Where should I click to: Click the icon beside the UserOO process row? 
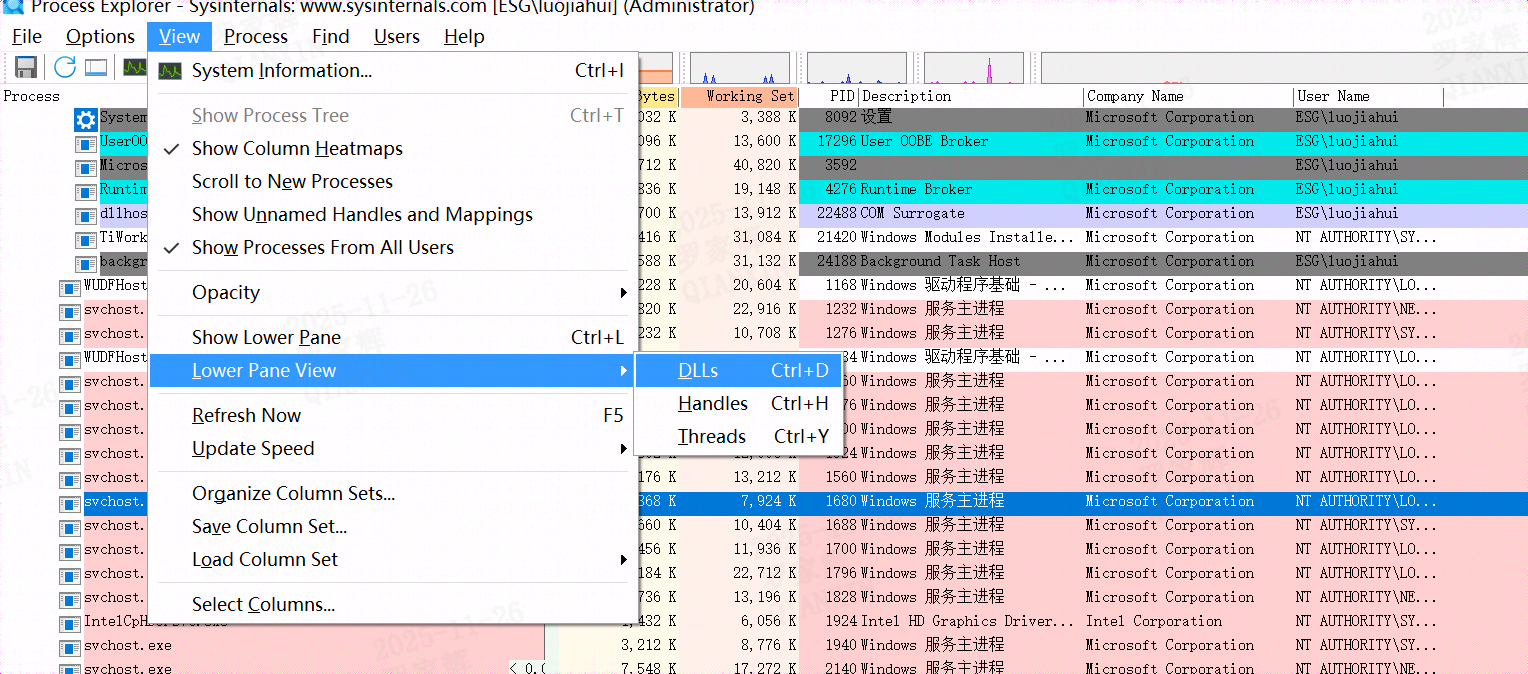[x=86, y=143]
